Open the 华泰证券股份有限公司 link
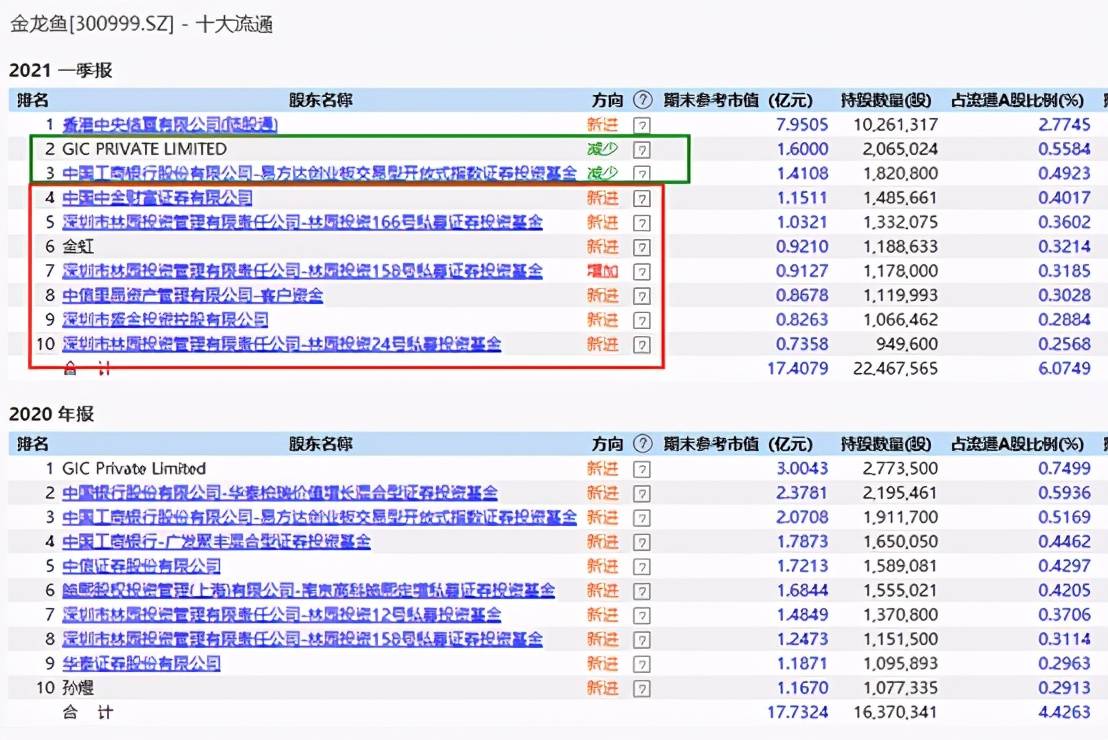The height and width of the screenshot is (740, 1108). [x=141, y=664]
